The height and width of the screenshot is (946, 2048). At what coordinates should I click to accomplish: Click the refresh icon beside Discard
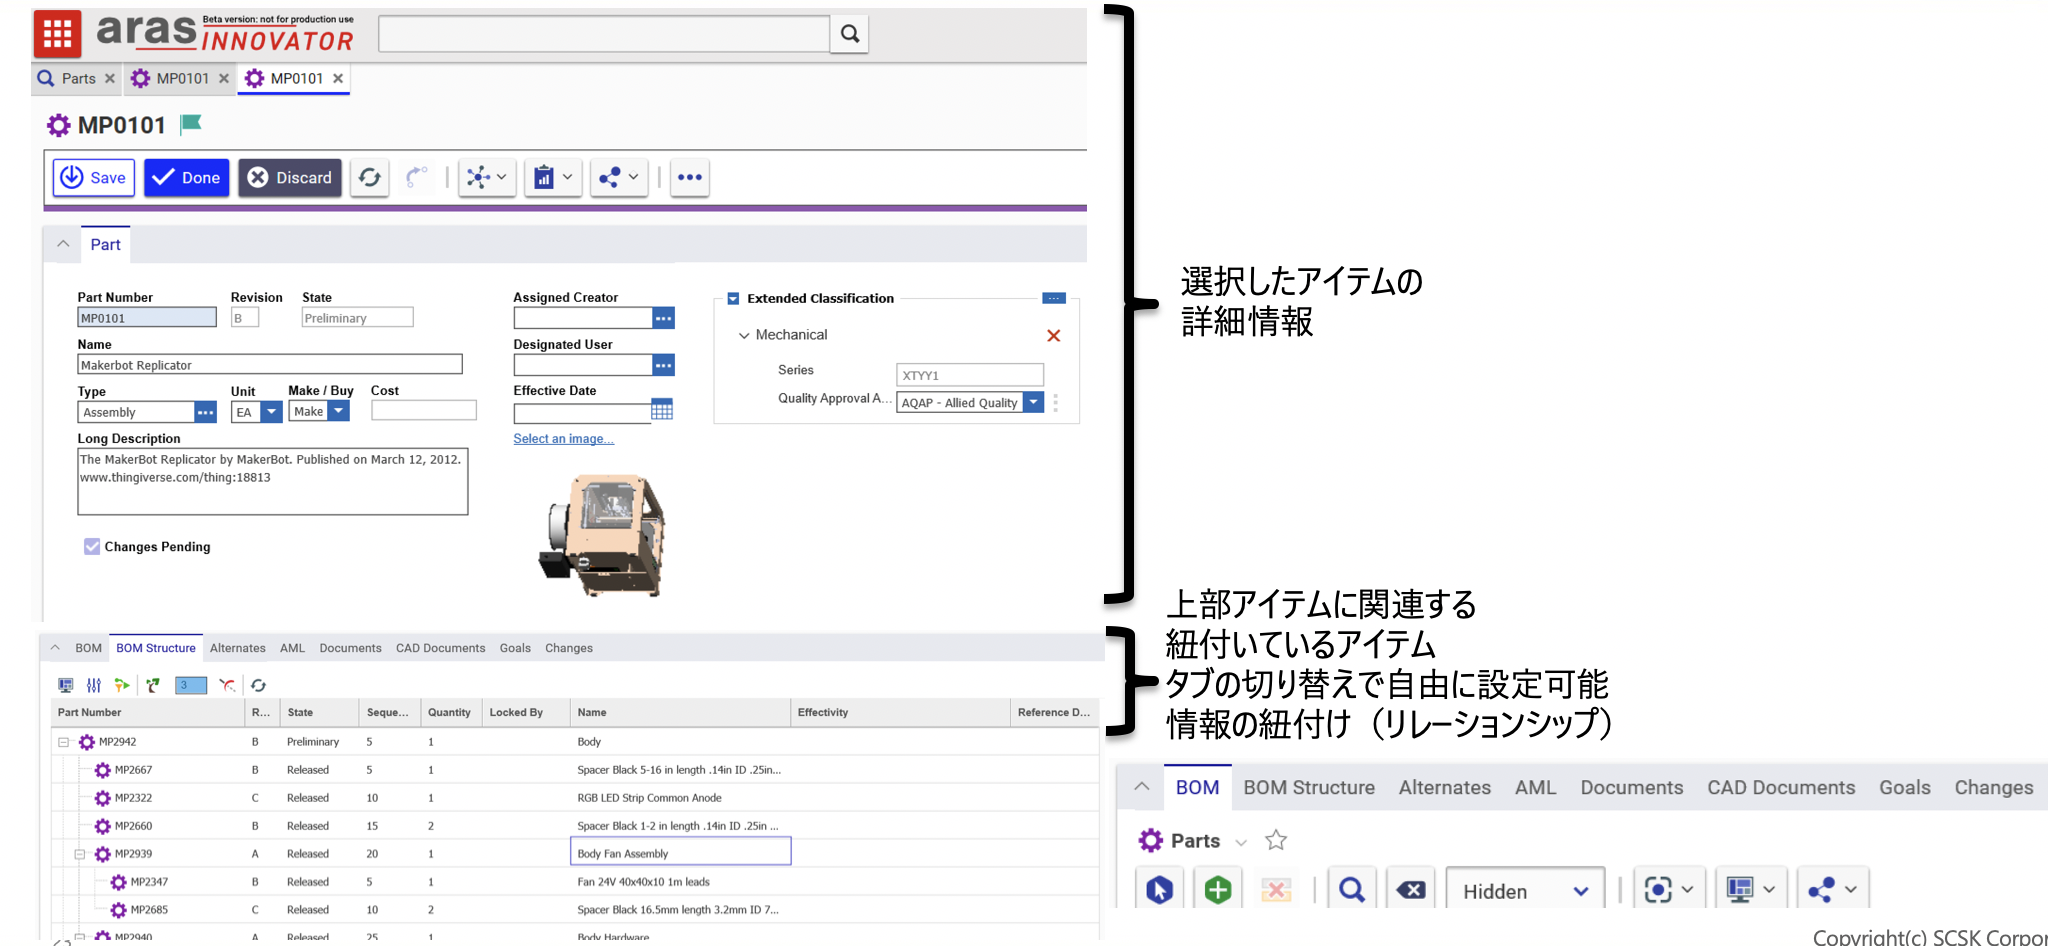coord(369,178)
